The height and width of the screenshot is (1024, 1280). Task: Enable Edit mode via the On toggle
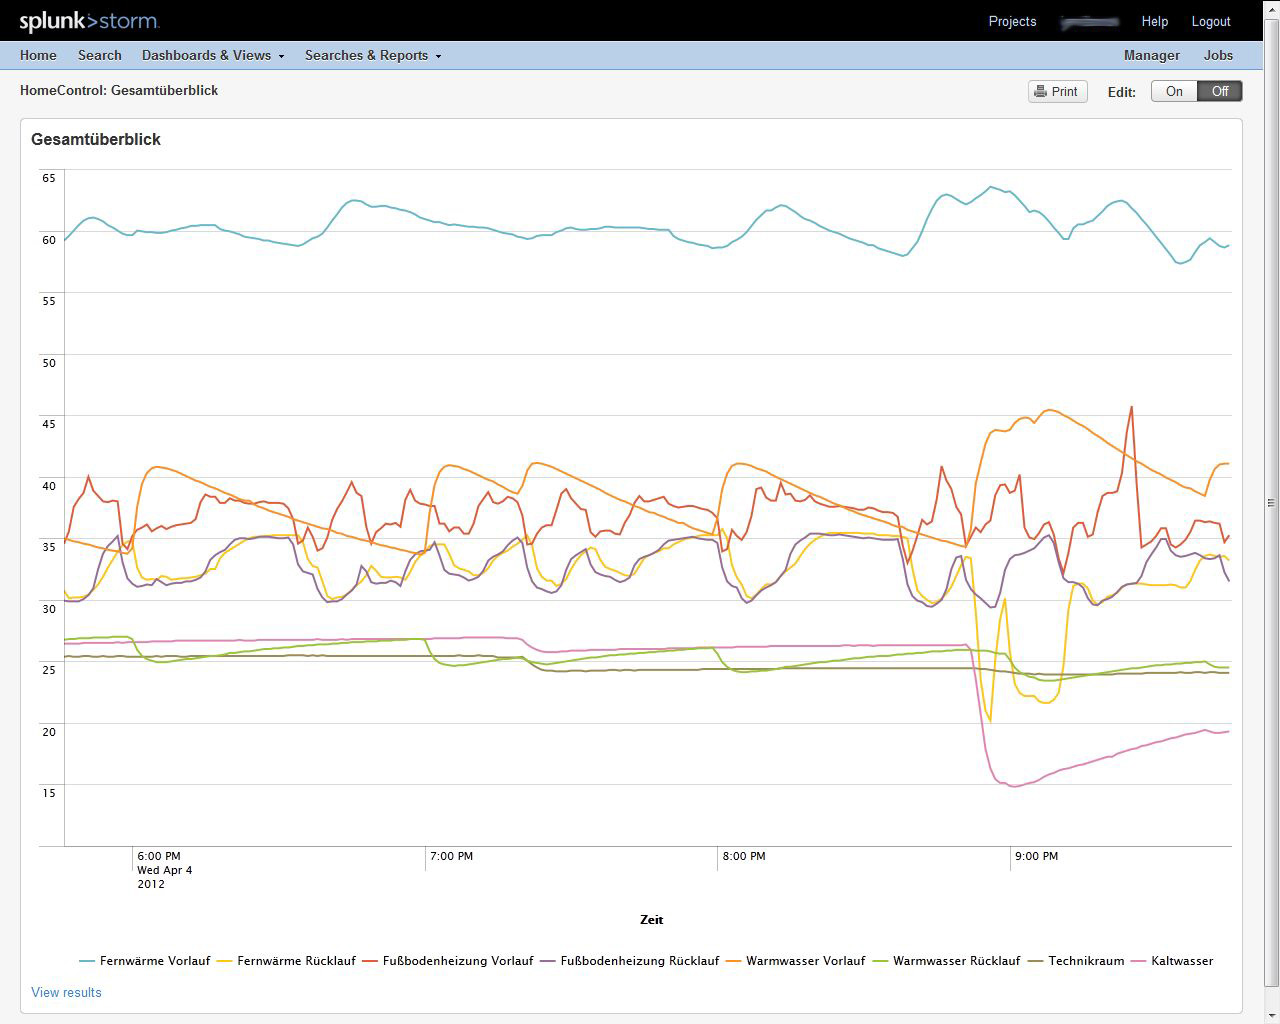1174,91
